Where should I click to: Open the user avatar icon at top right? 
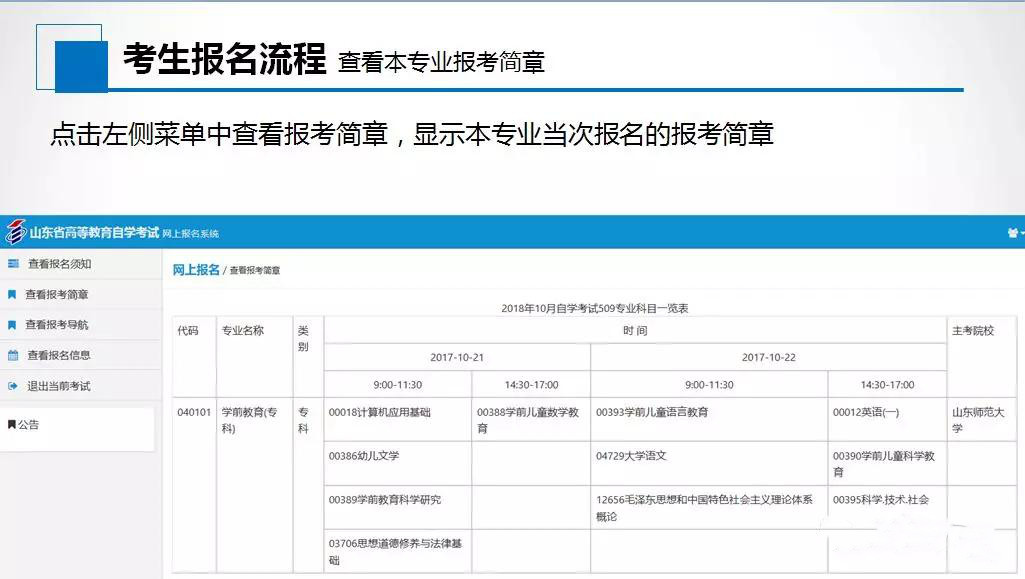coord(1012,231)
